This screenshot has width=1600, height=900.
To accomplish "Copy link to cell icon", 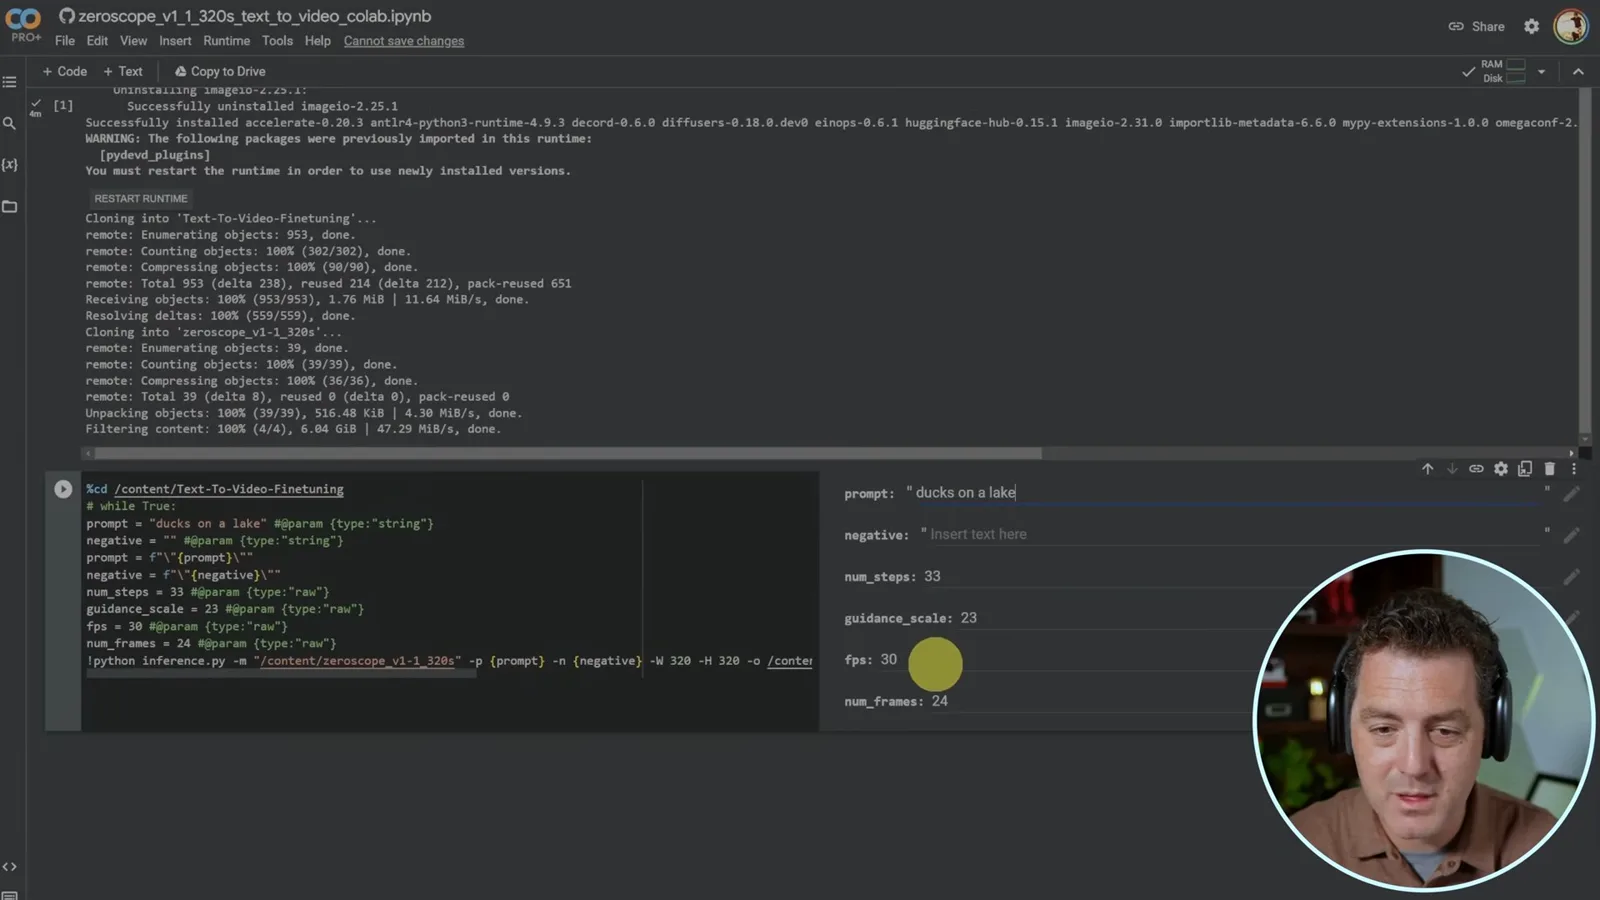I will point(1476,468).
